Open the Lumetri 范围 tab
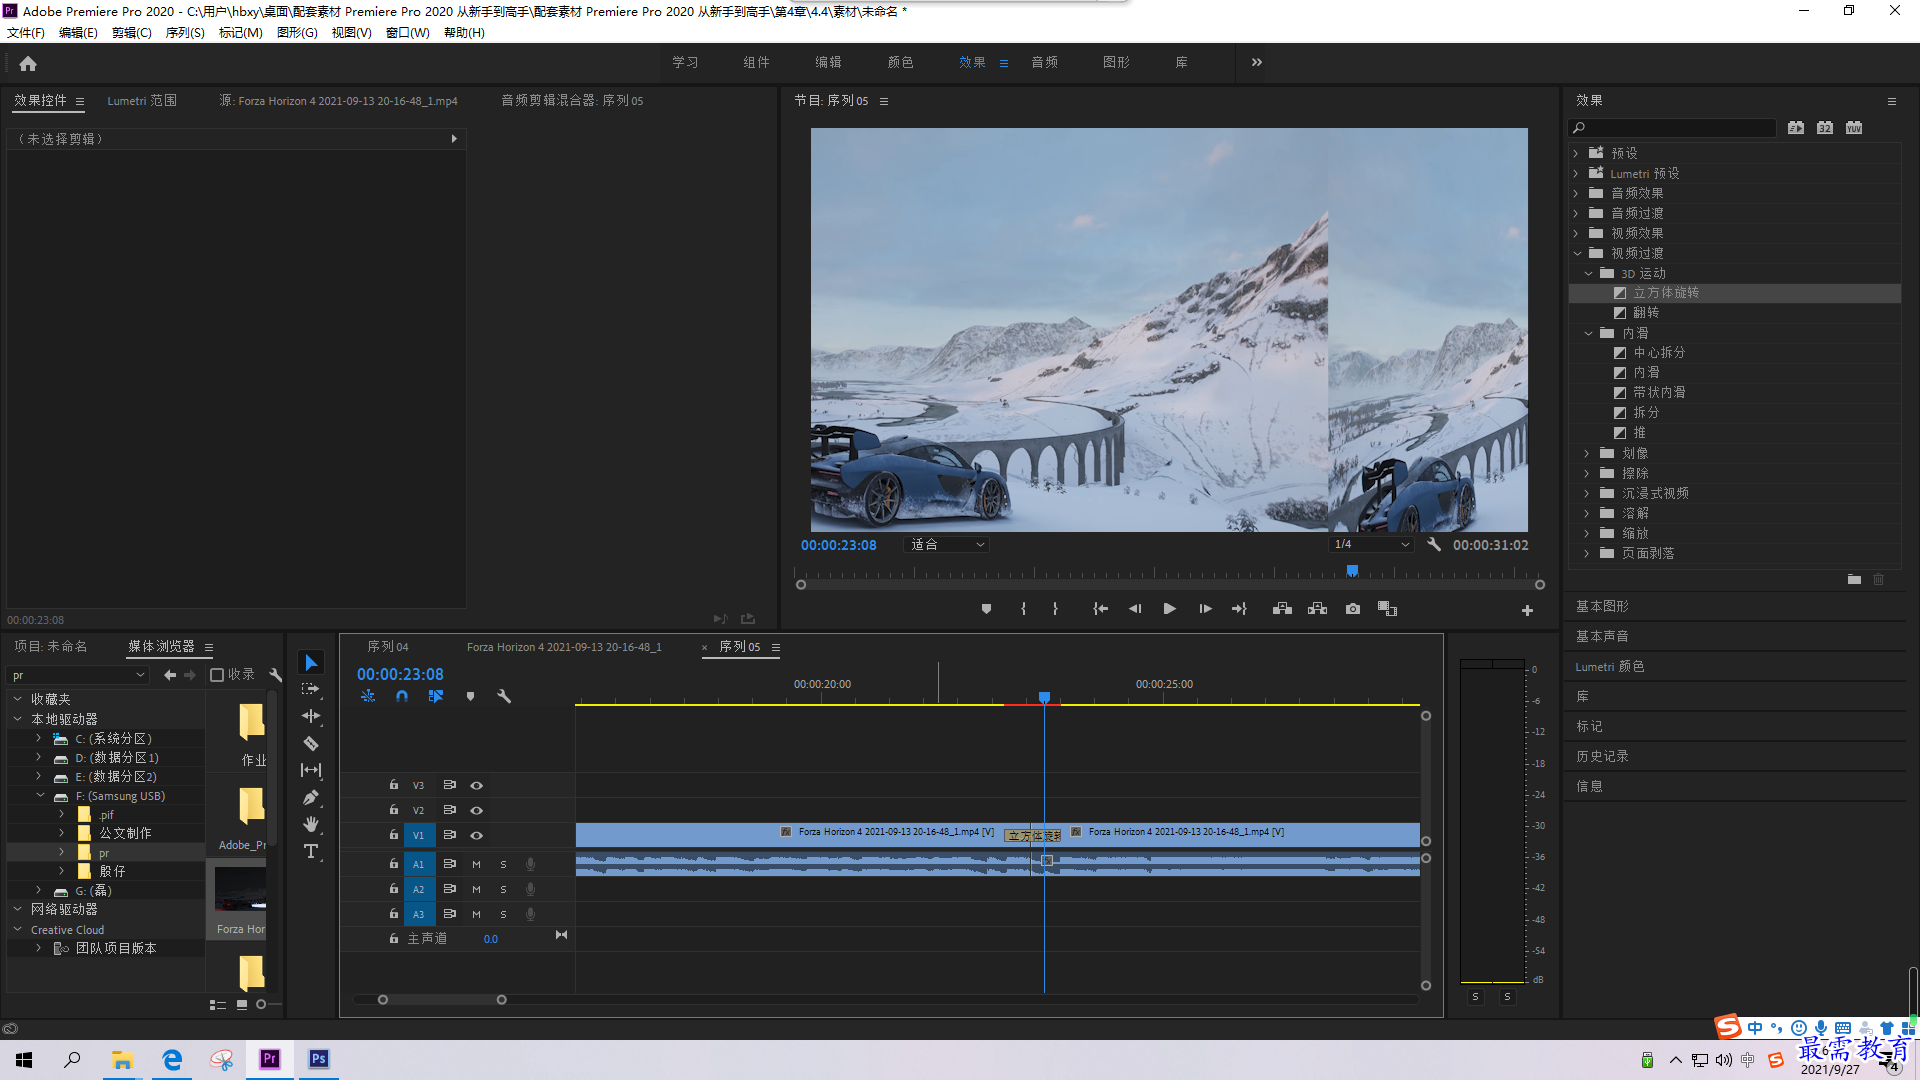 coord(142,100)
